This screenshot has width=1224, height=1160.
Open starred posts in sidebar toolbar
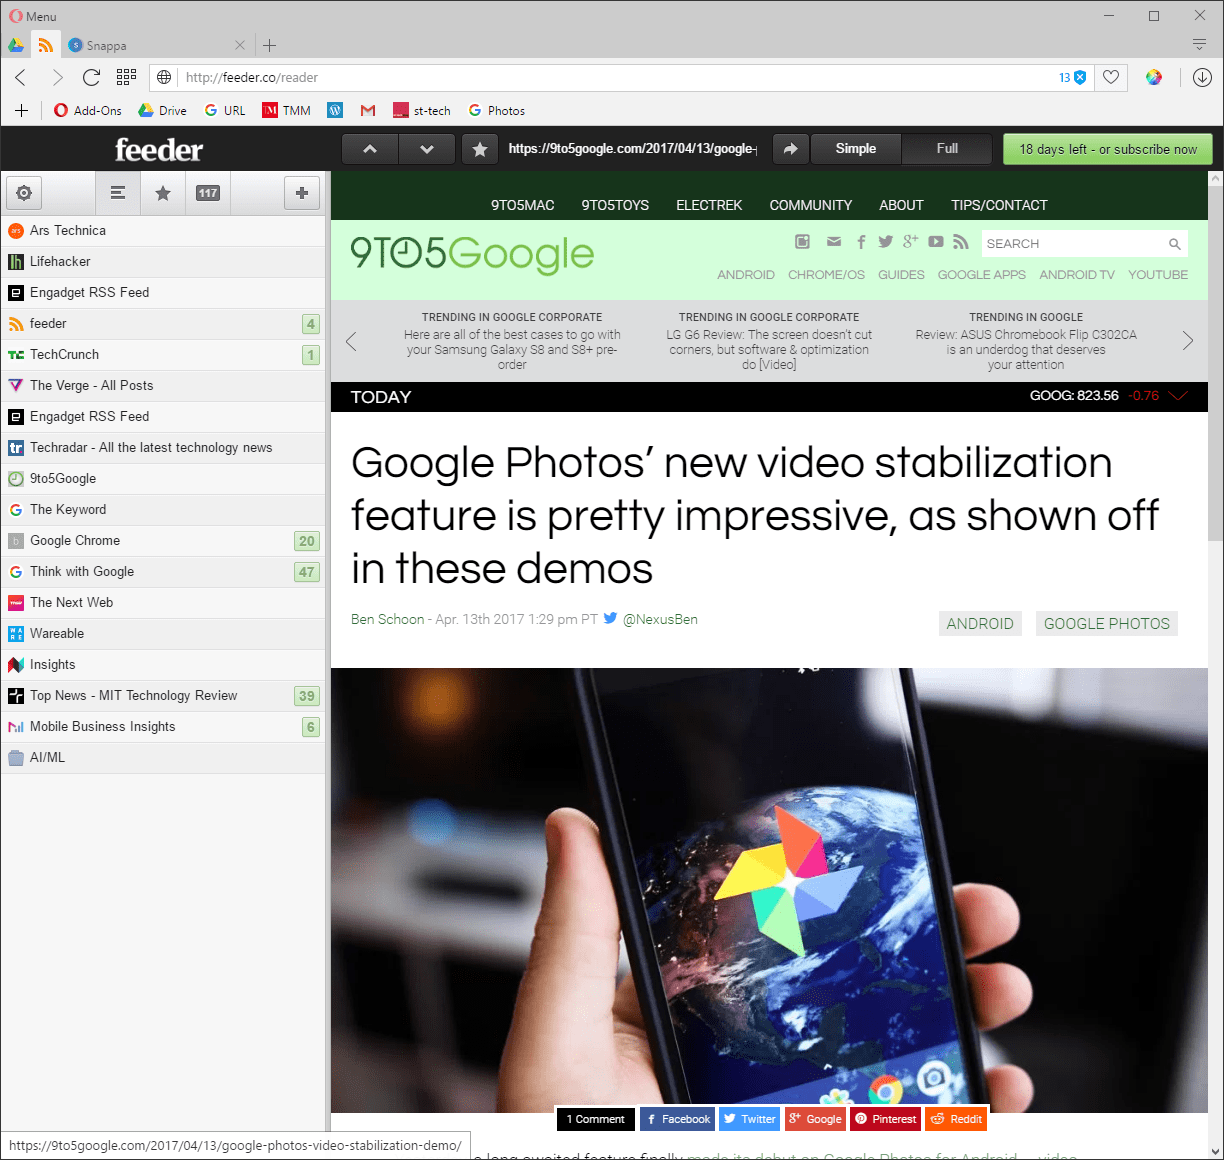163,193
